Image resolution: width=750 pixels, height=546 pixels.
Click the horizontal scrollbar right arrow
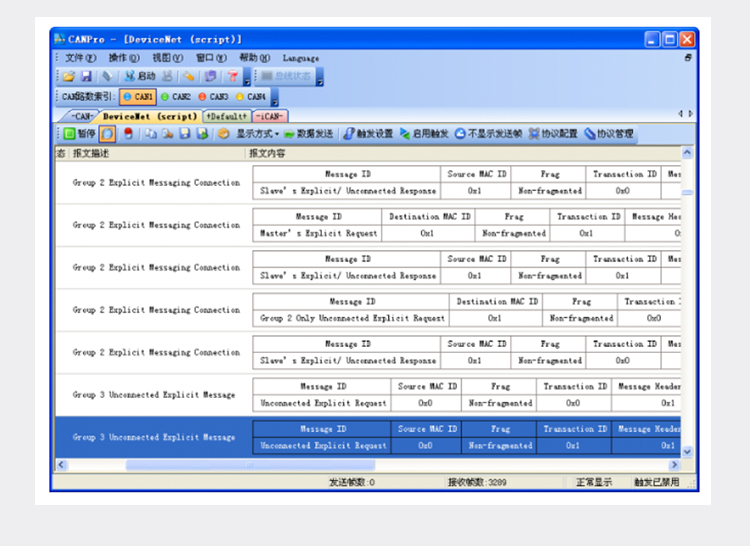[x=674, y=464]
